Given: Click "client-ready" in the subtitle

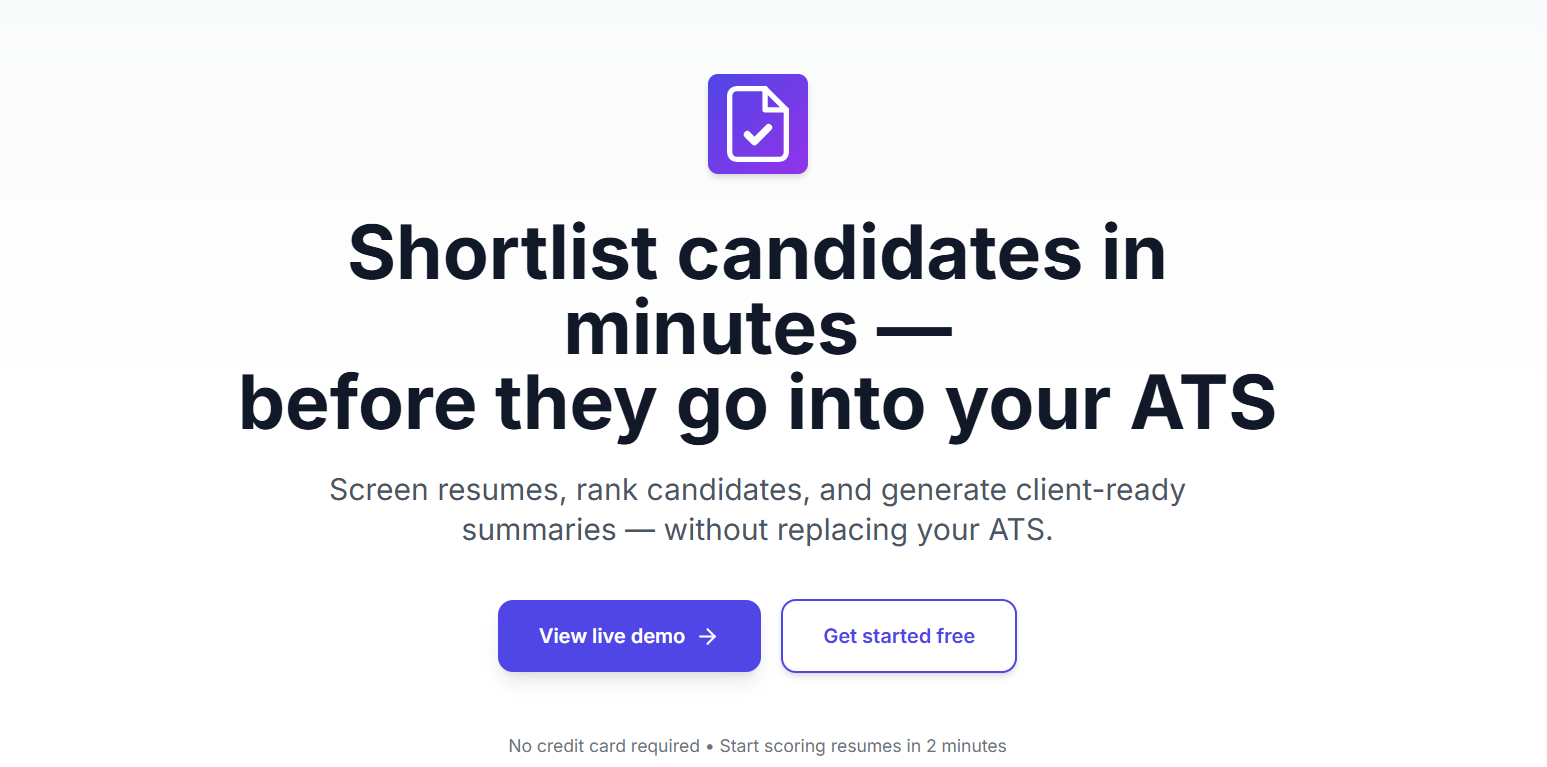Looking at the screenshot, I should tap(1100, 490).
